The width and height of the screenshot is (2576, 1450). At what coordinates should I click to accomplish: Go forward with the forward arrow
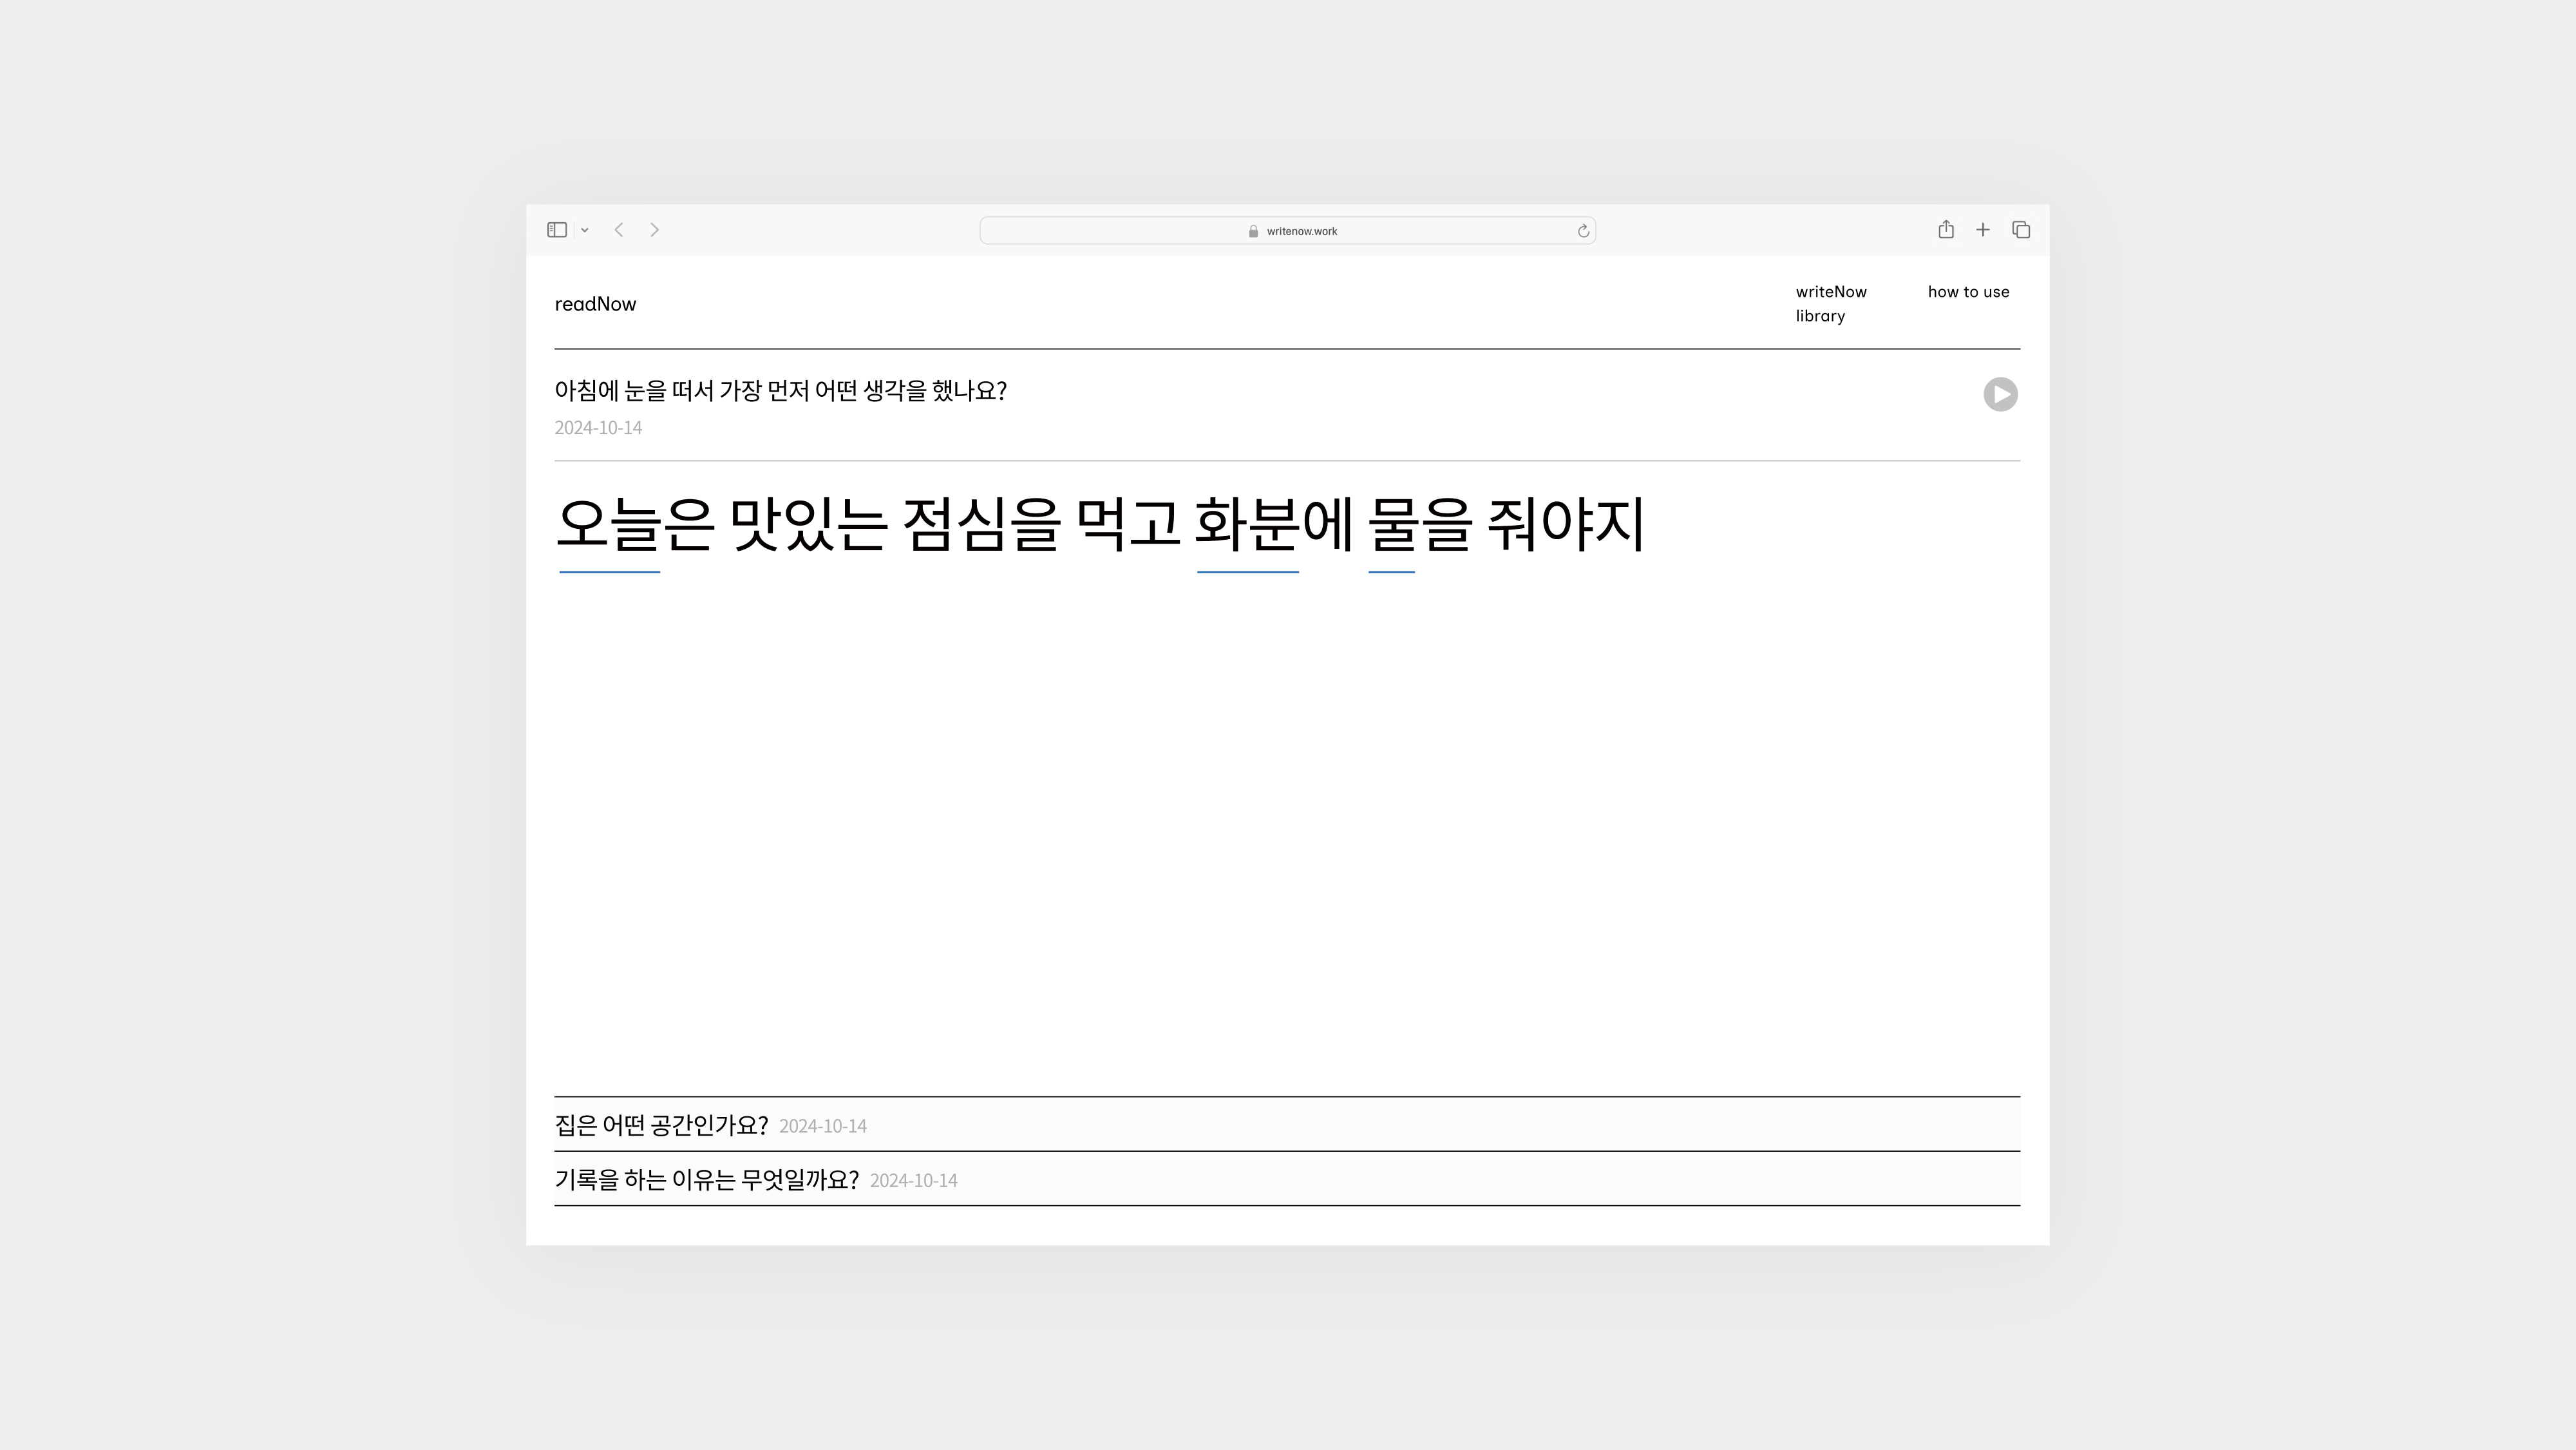[655, 230]
